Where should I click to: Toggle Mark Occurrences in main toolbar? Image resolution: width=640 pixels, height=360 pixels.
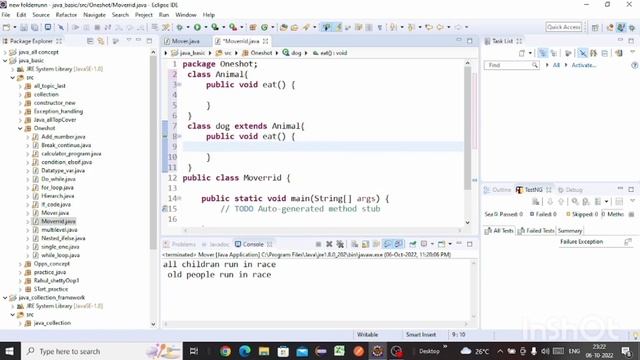pos(338,27)
